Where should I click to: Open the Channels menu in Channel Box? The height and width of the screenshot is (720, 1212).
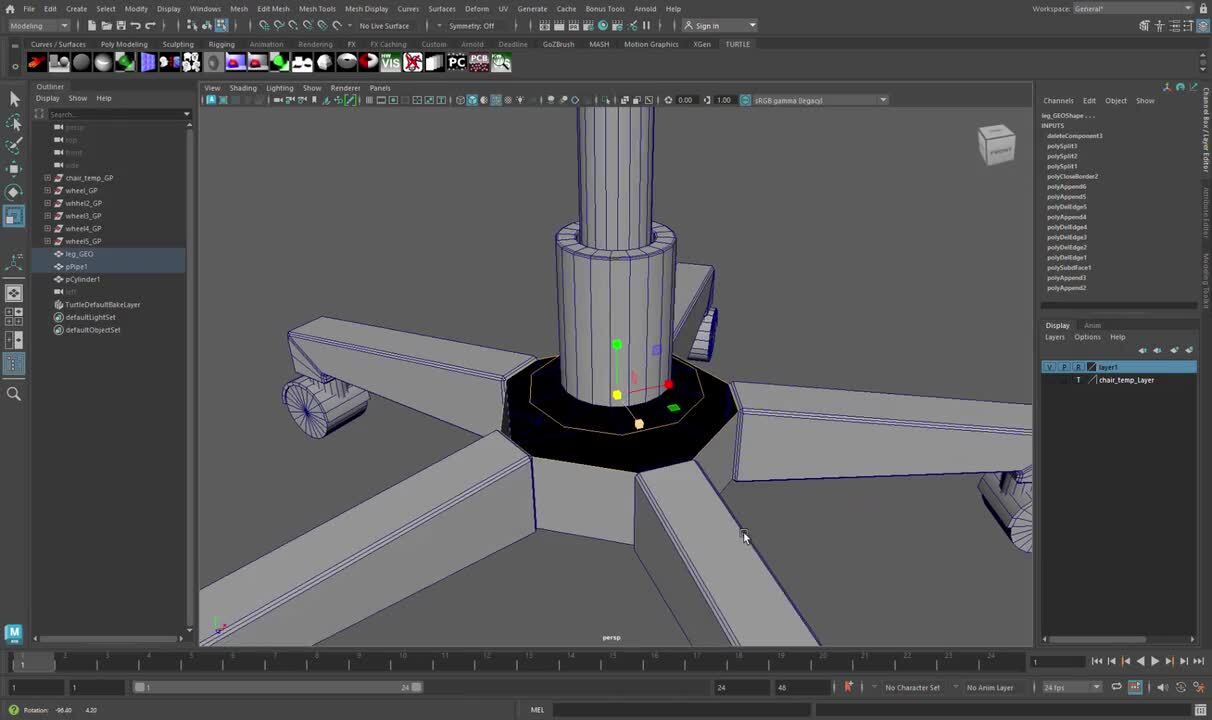pos(1058,101)
